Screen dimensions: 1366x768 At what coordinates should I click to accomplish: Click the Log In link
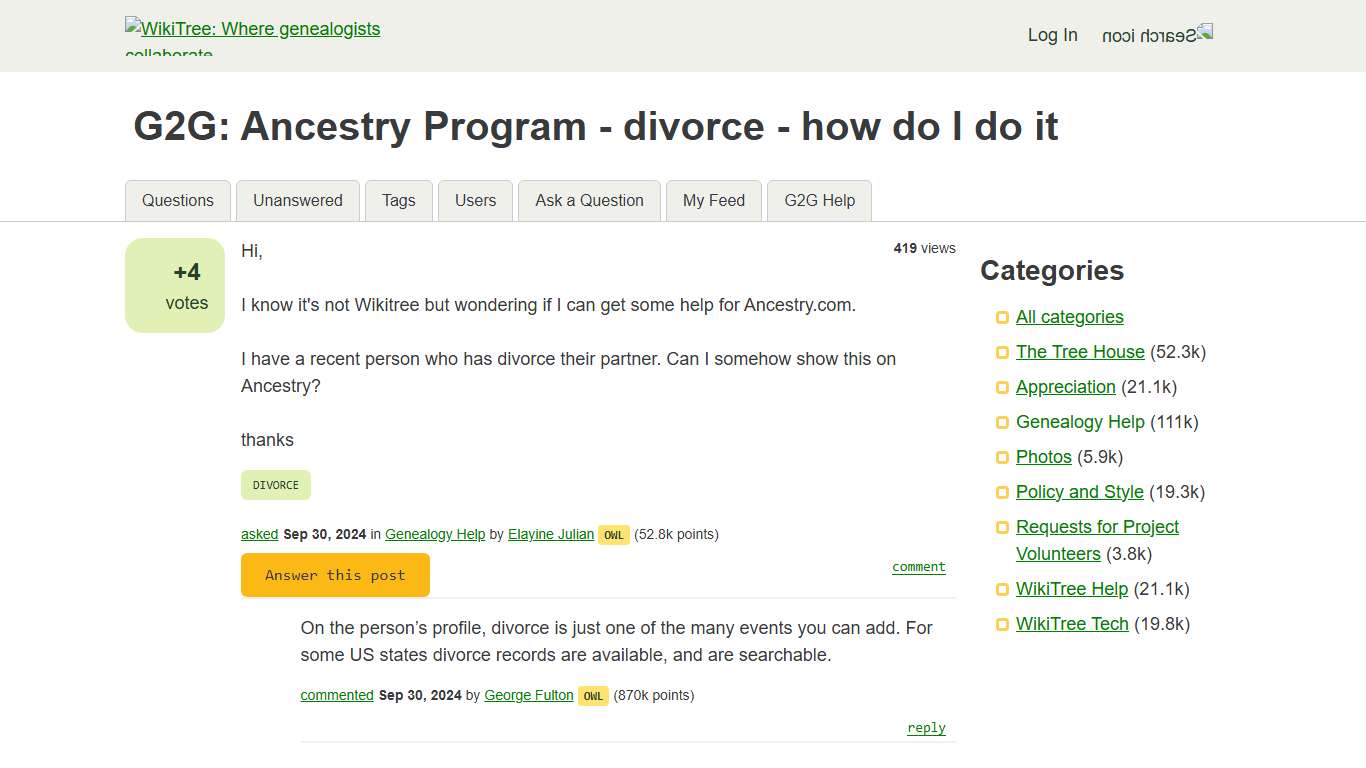[x=1052, y=34]
